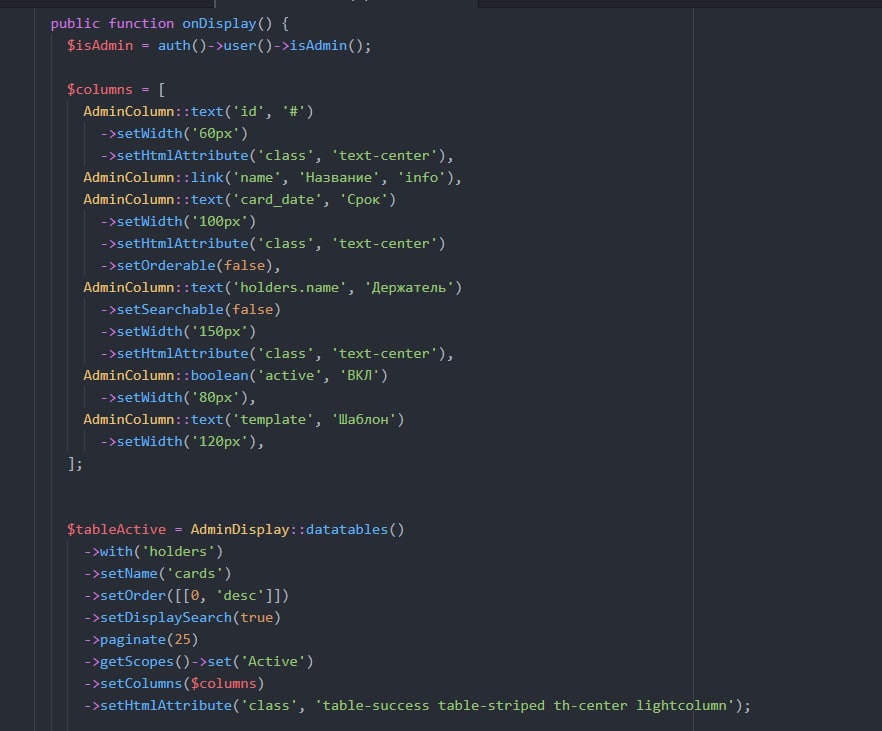
Task: Click the 'holders.name' string
Action: (289, 287)
